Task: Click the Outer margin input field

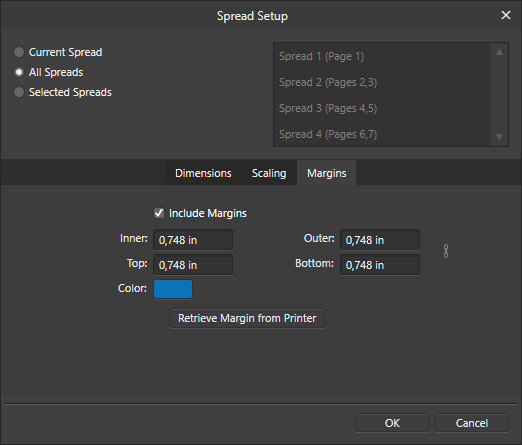Action: (x=380, y=240)
